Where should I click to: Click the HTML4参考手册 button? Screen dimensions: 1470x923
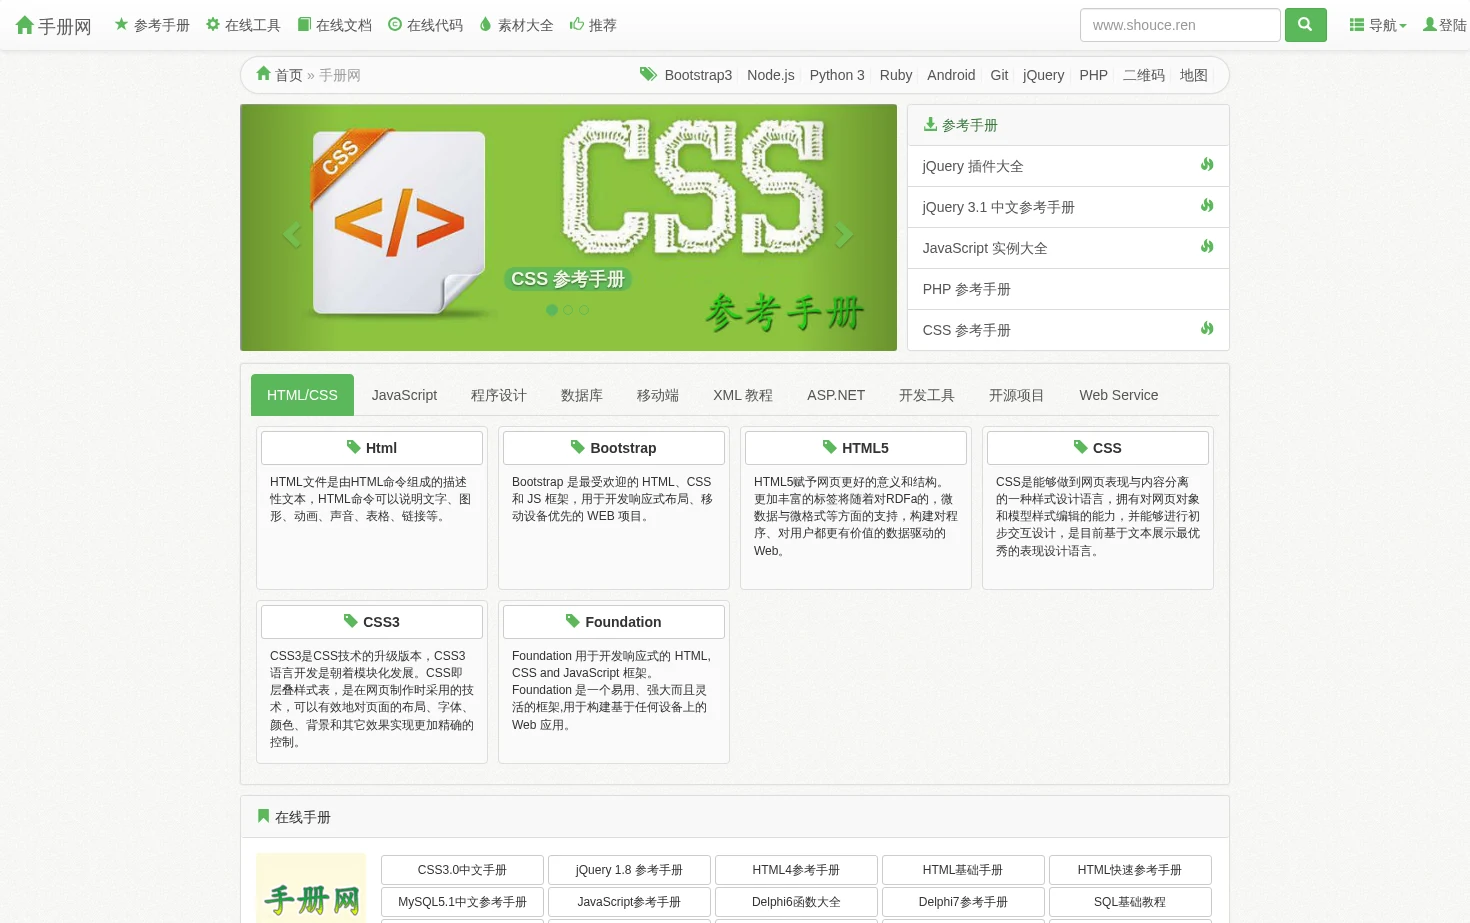tap(796, 870)
